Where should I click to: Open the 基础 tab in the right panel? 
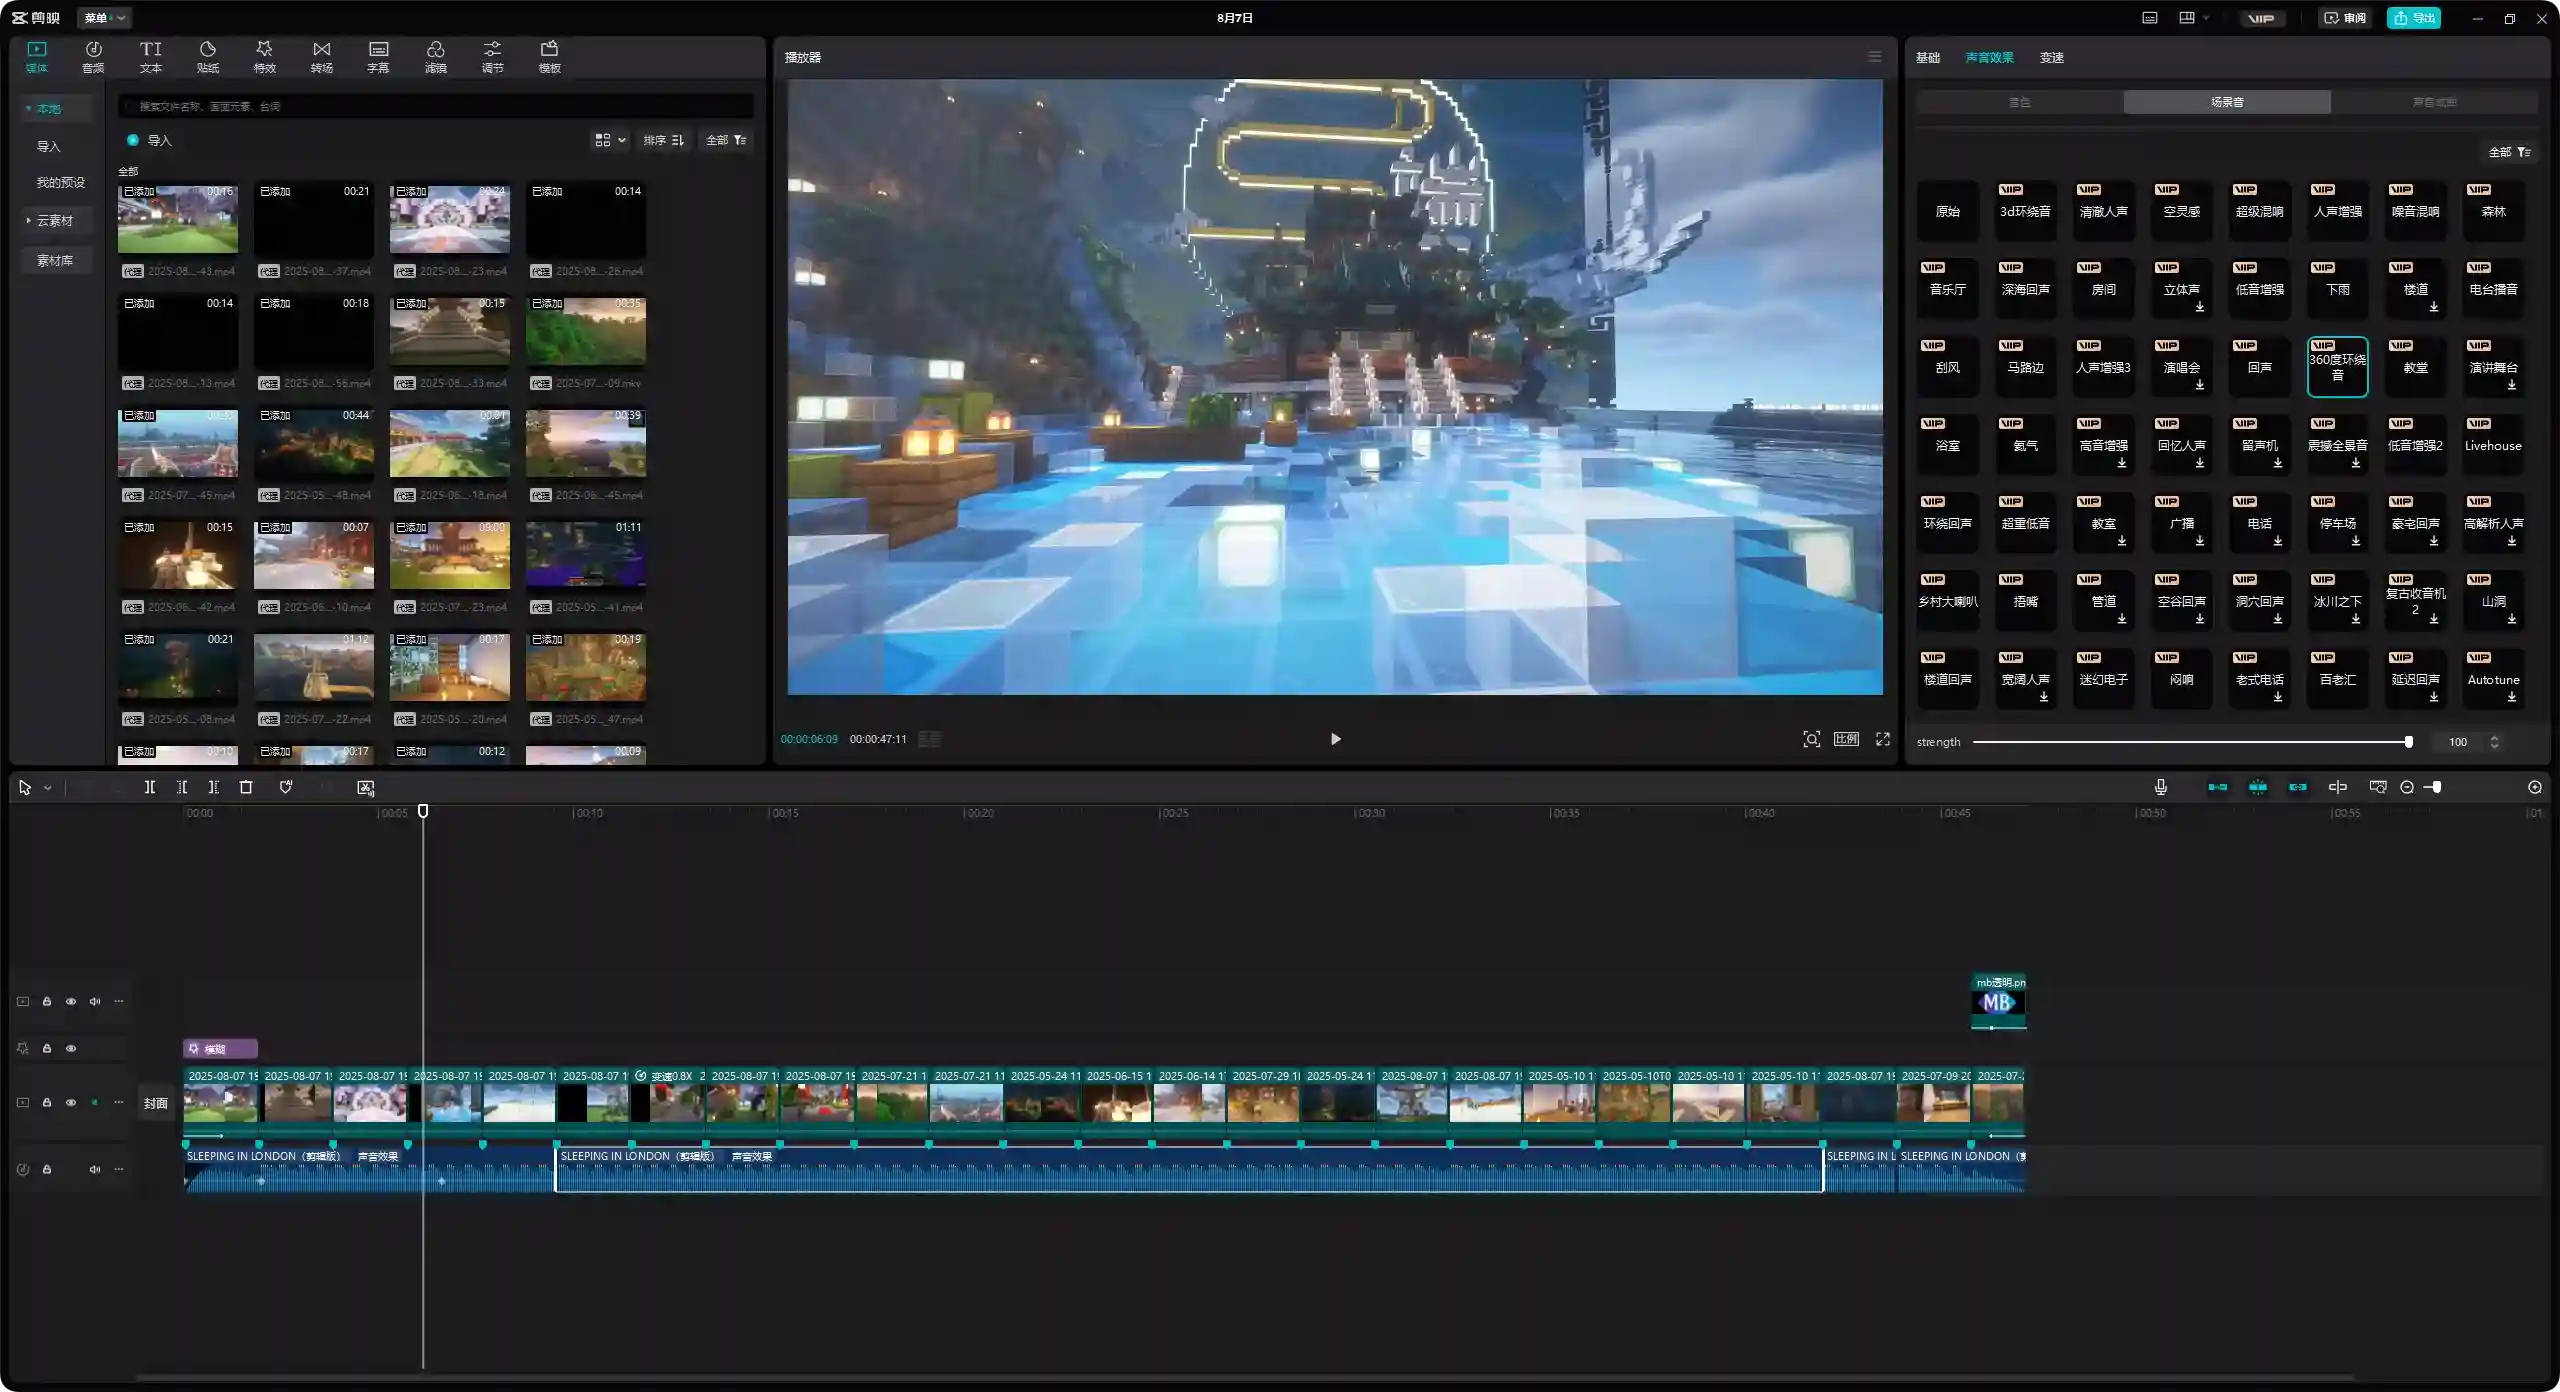[x=1927, y=57]
